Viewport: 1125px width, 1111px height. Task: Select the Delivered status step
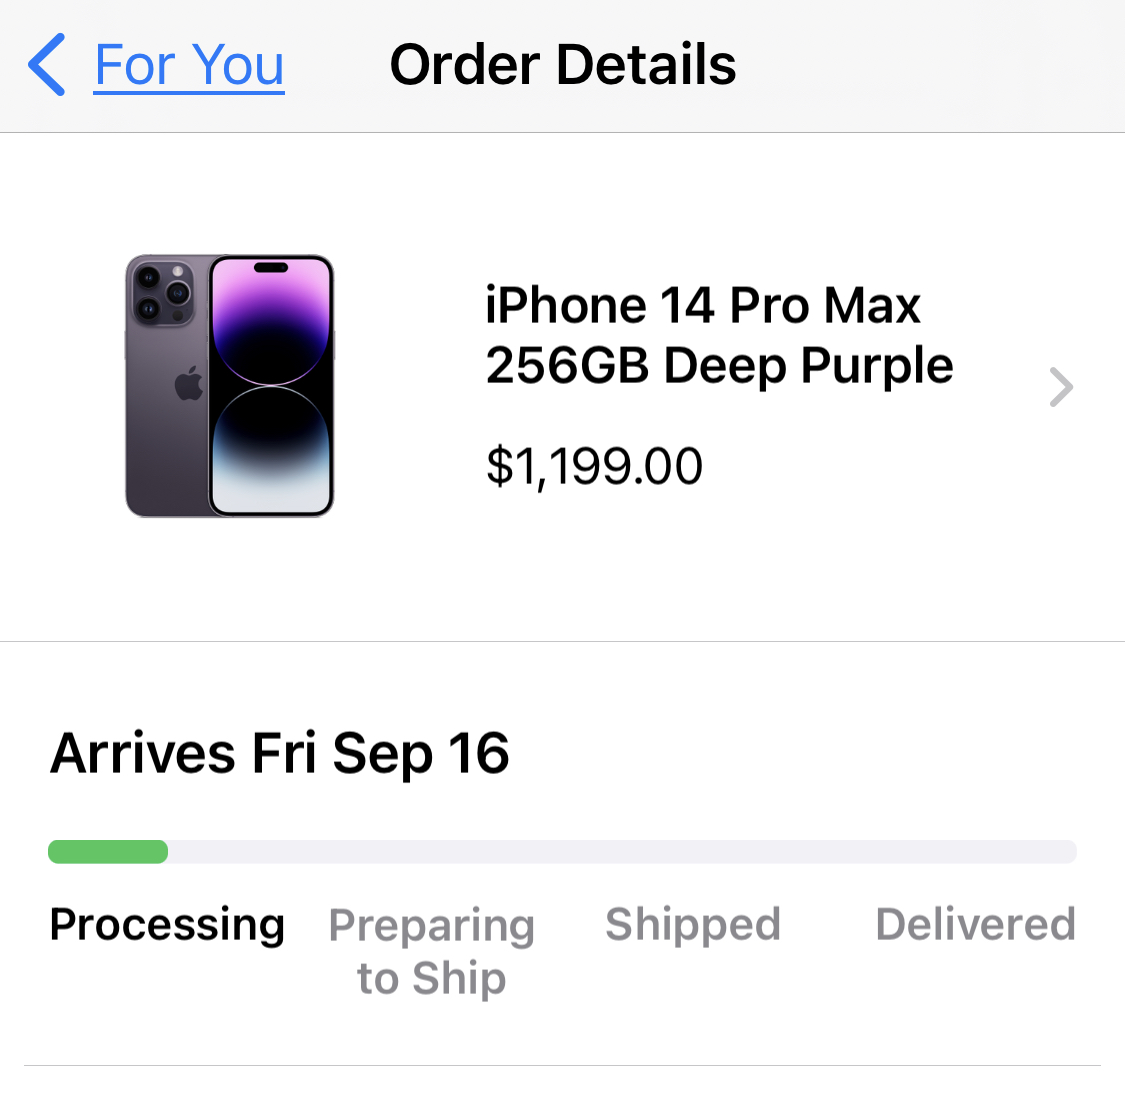coord(975,924)
